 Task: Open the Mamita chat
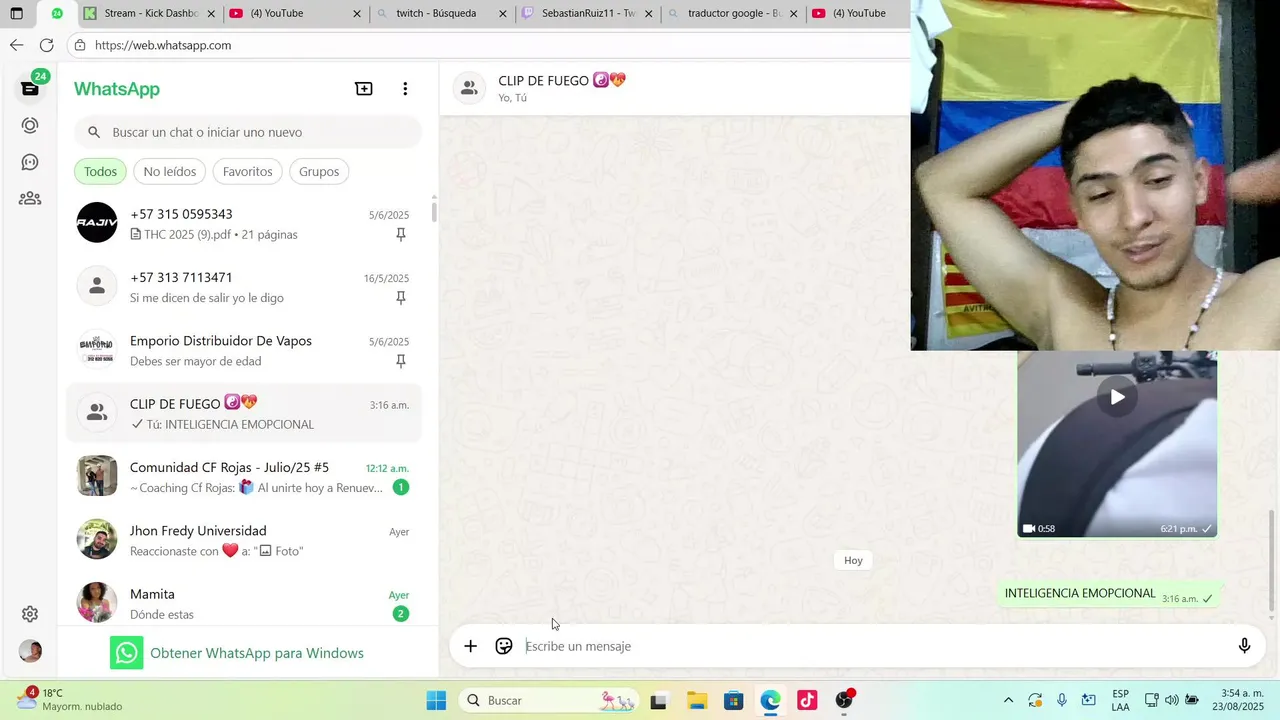click(x=244, y=603)
